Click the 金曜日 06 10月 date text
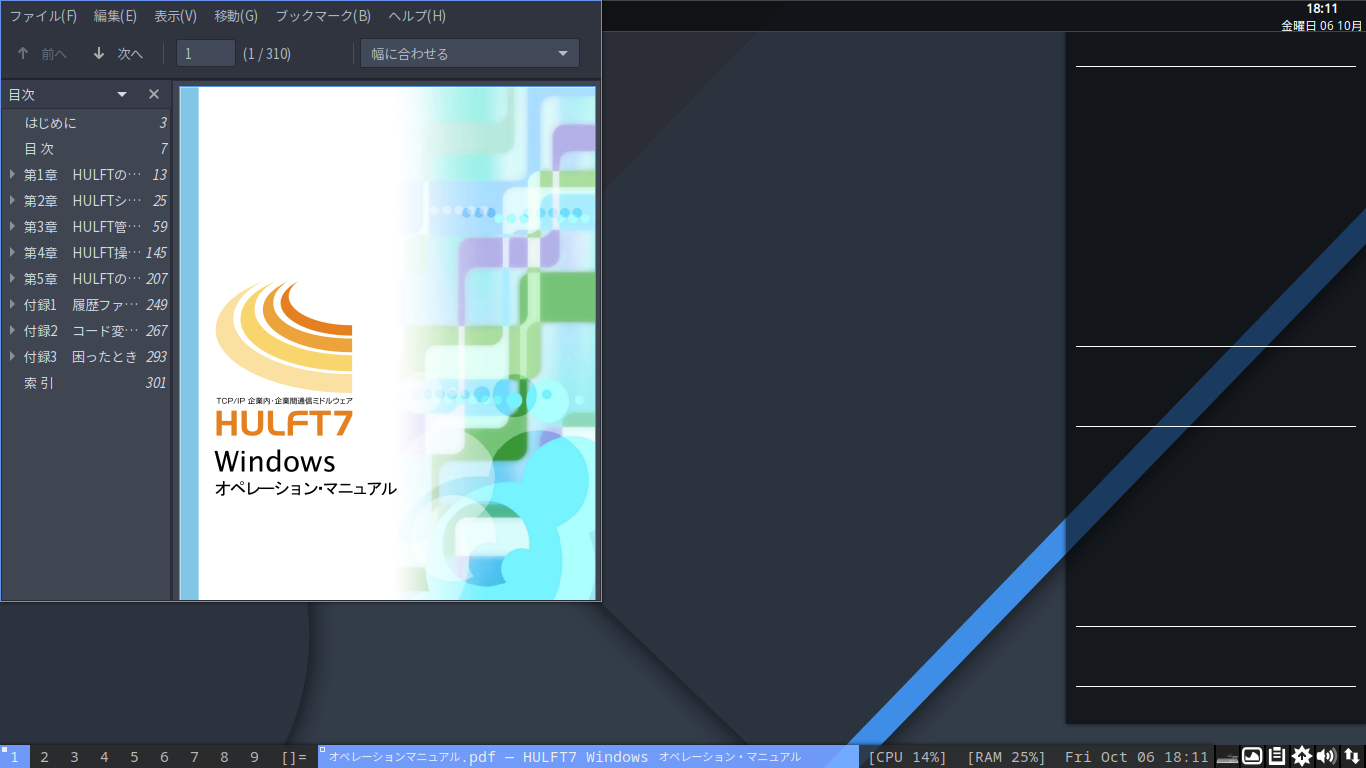1366x768 pixels. point(1322,26)
